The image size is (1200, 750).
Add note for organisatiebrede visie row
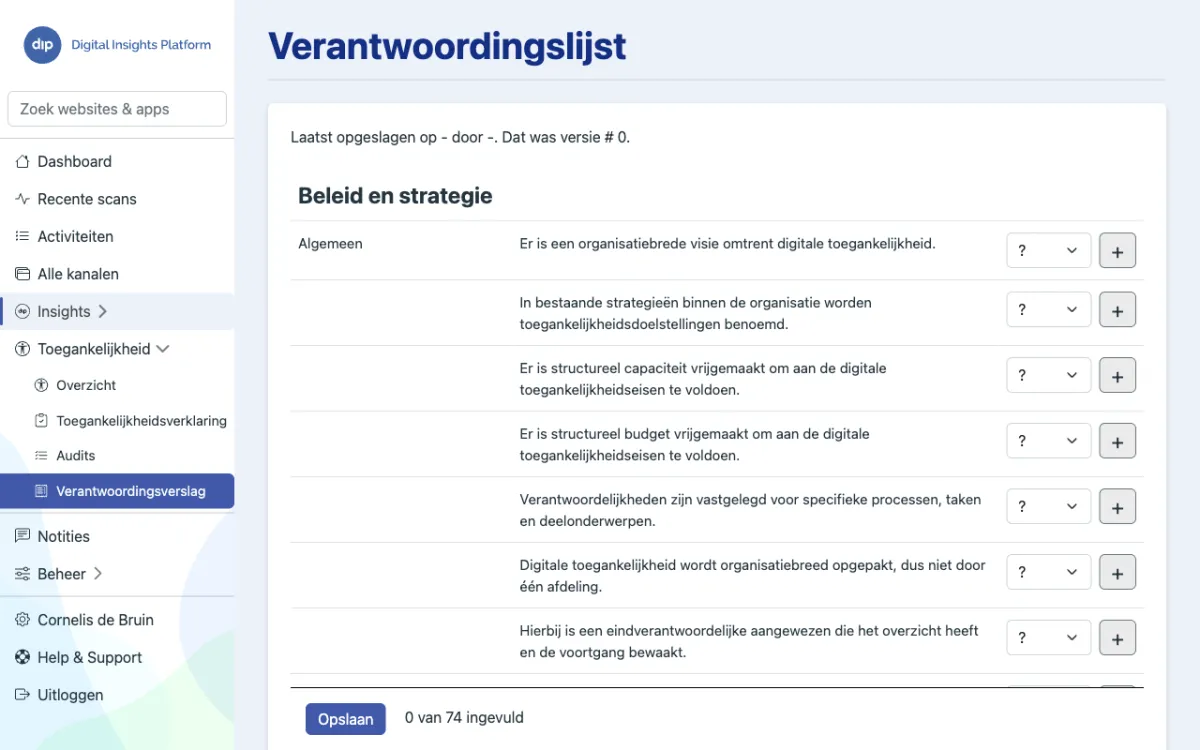[x=1117, y=251]
